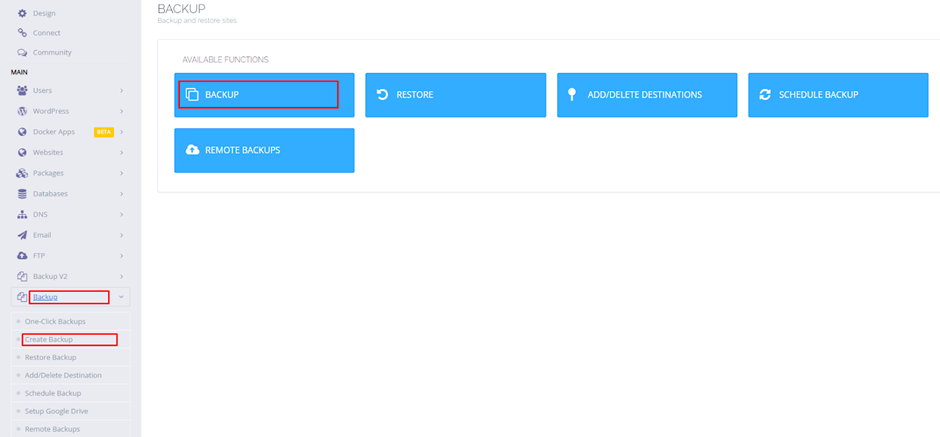
Task: Click the Community chat bubbles icon
Action: (x=22, y=53)
